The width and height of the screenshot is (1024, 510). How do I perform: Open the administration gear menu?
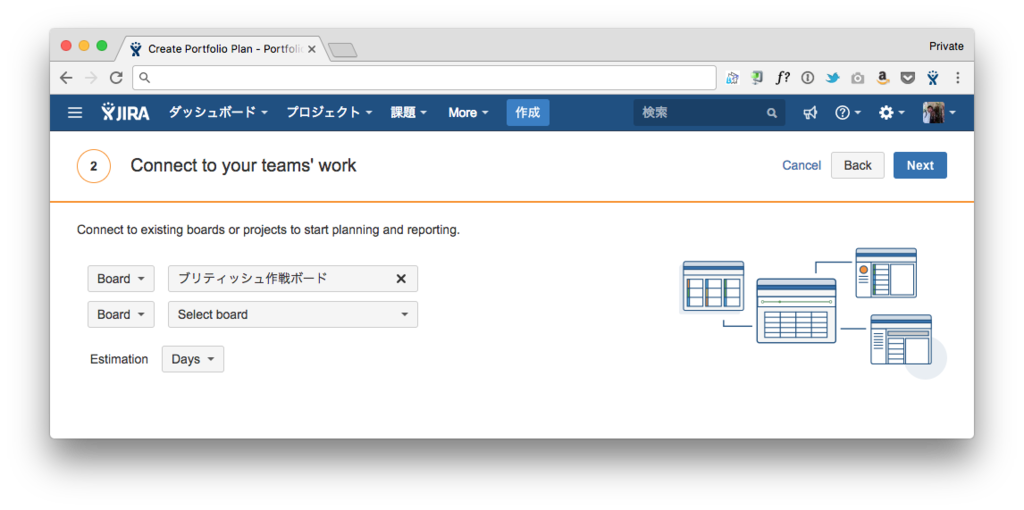point(891,113)
